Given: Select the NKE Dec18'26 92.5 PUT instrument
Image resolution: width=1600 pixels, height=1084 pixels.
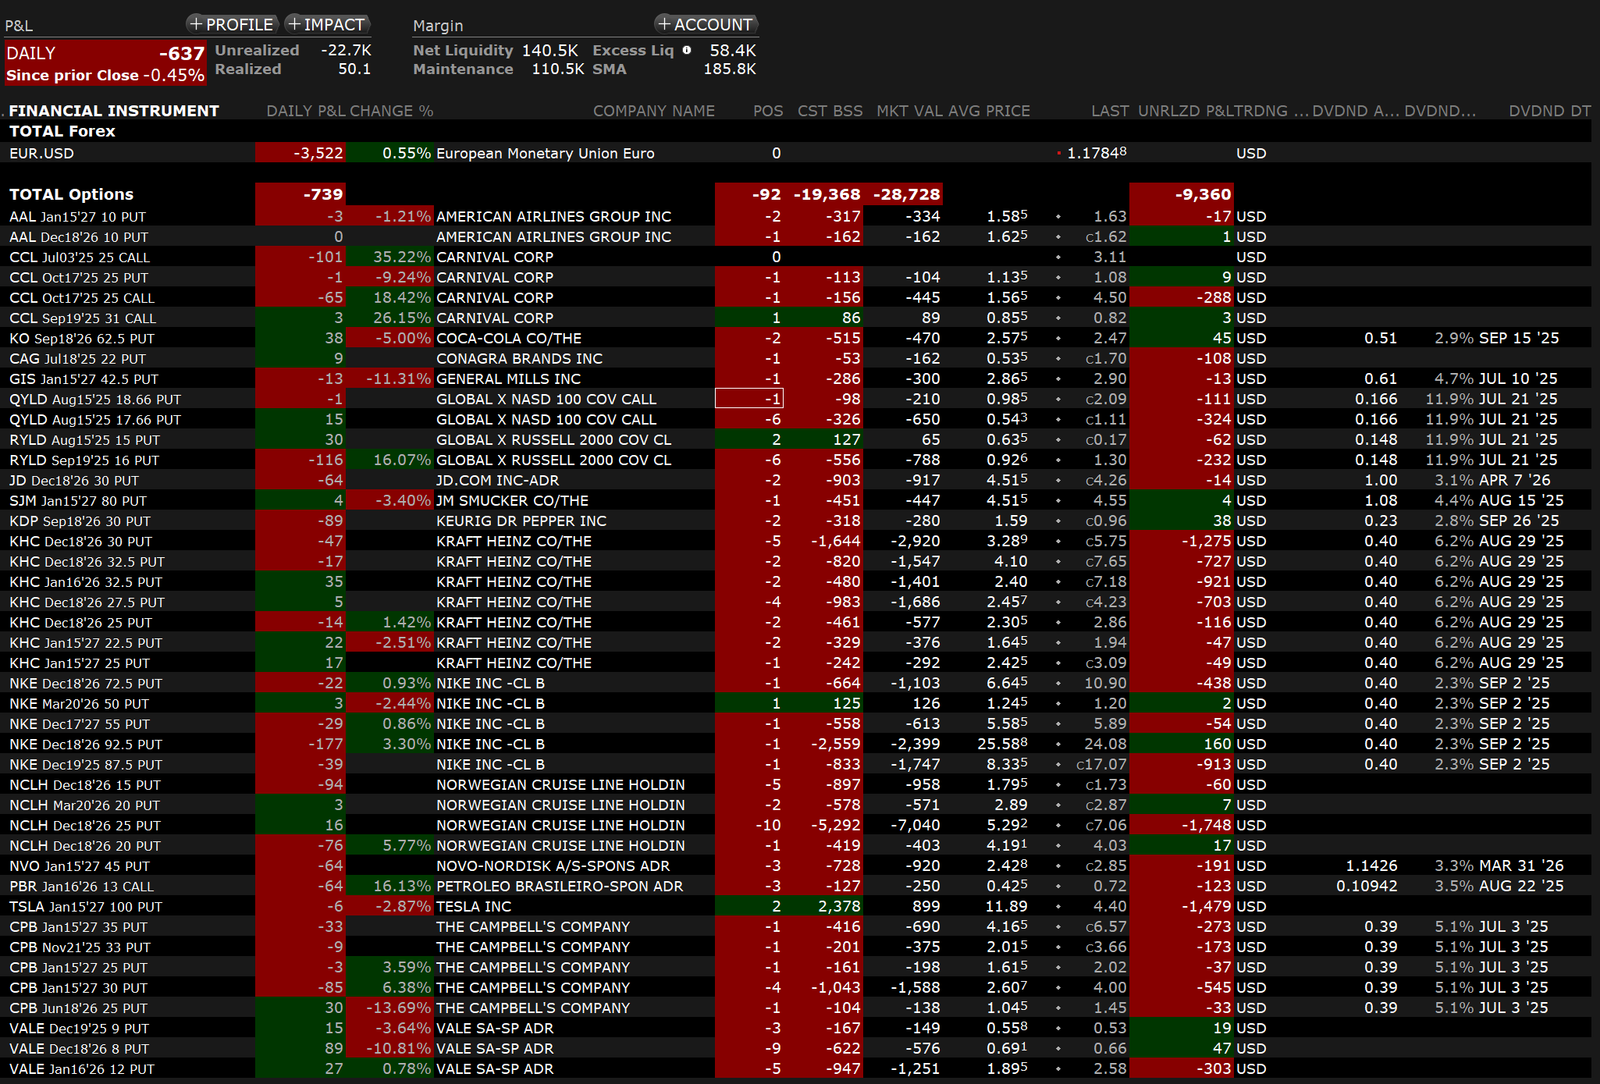Looking at the screenshot, I should coord(85,744).
